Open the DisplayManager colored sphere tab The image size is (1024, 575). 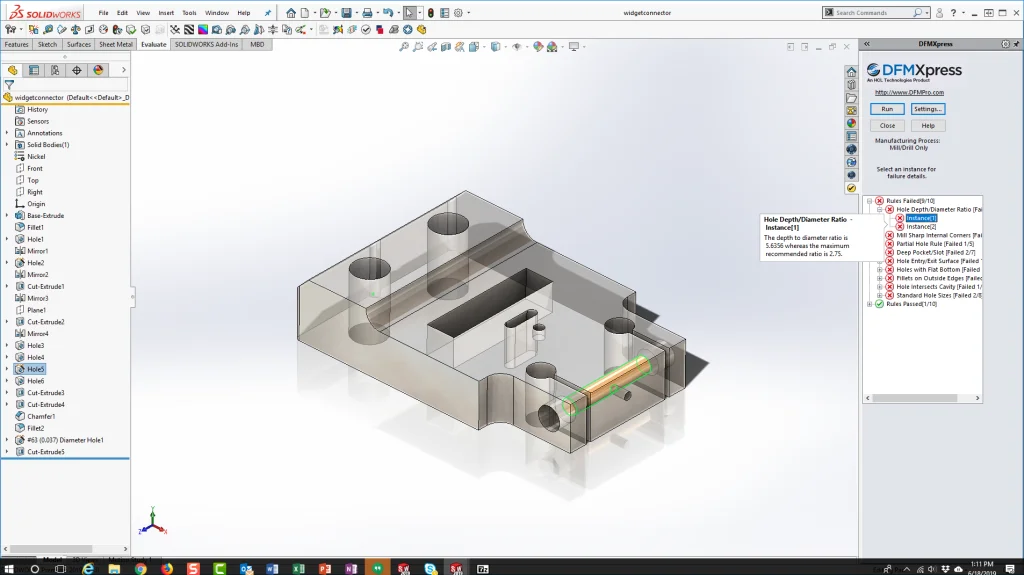[98, 70]
